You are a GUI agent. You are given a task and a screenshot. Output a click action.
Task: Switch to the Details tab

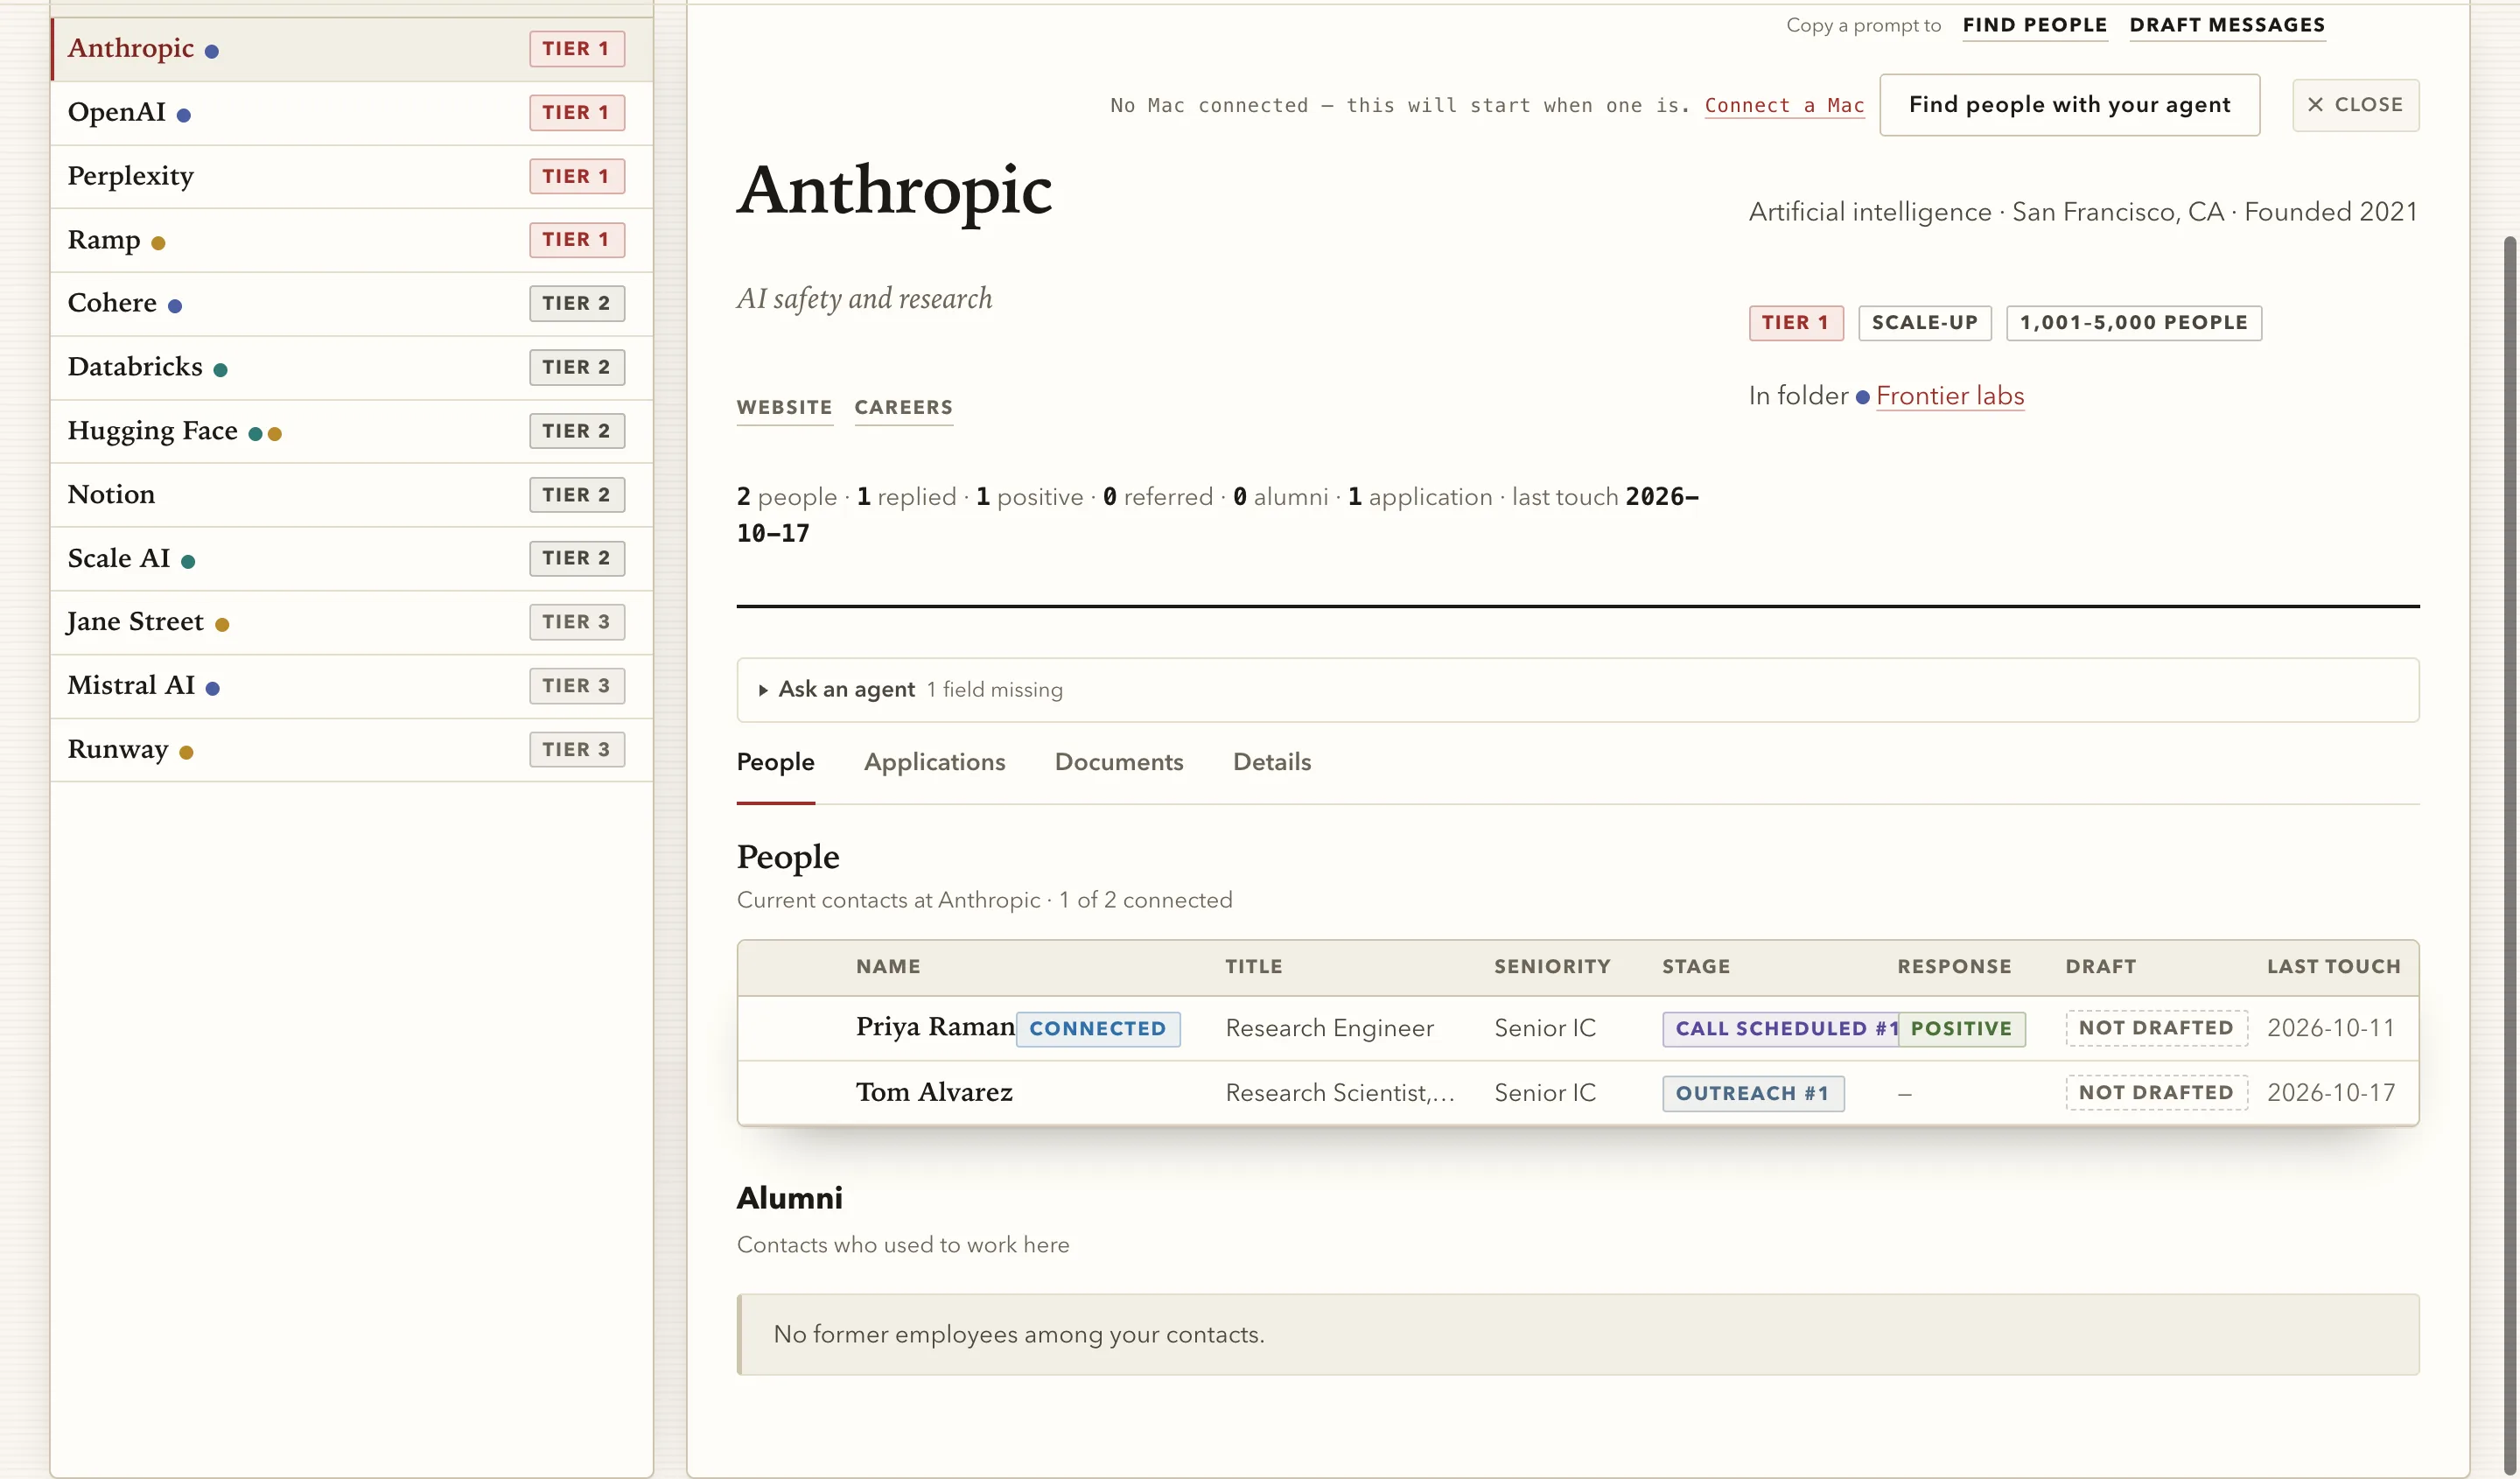coord(1272,762)
